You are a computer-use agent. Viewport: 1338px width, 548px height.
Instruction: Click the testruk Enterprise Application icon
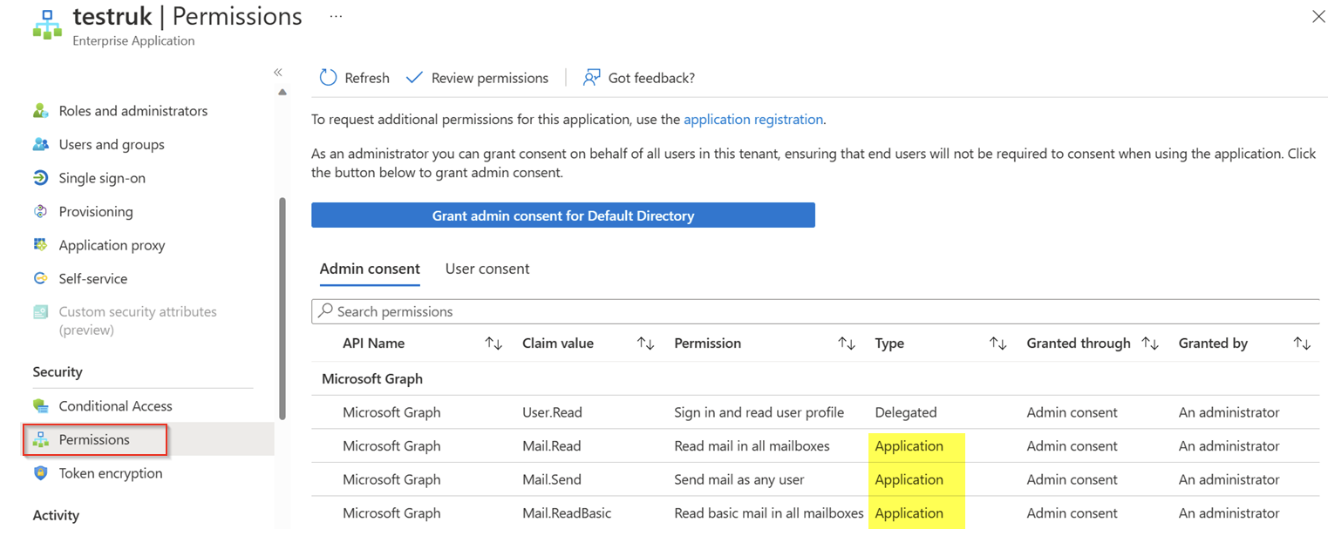click(46, 25)
